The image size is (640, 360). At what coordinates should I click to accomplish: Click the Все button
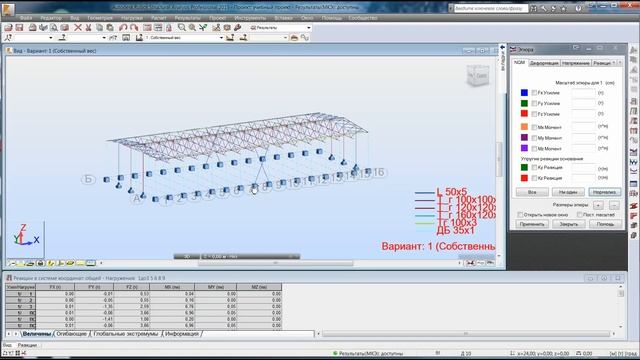coord(532,192)
